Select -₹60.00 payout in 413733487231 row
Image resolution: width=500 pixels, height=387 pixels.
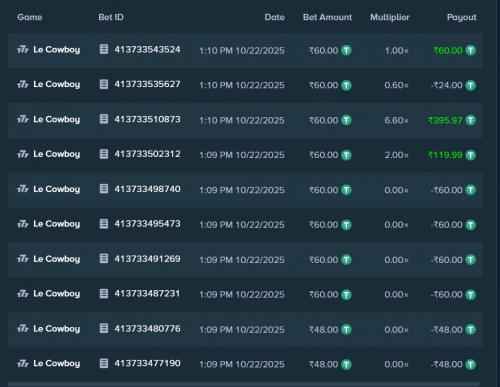[x=447, y=295]
